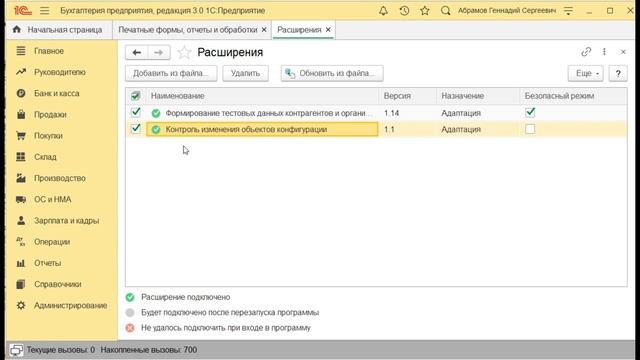This screenshot has width=640, height=360.
Task: Open favorites star in title bar
Action: click(x=425, y=11)
